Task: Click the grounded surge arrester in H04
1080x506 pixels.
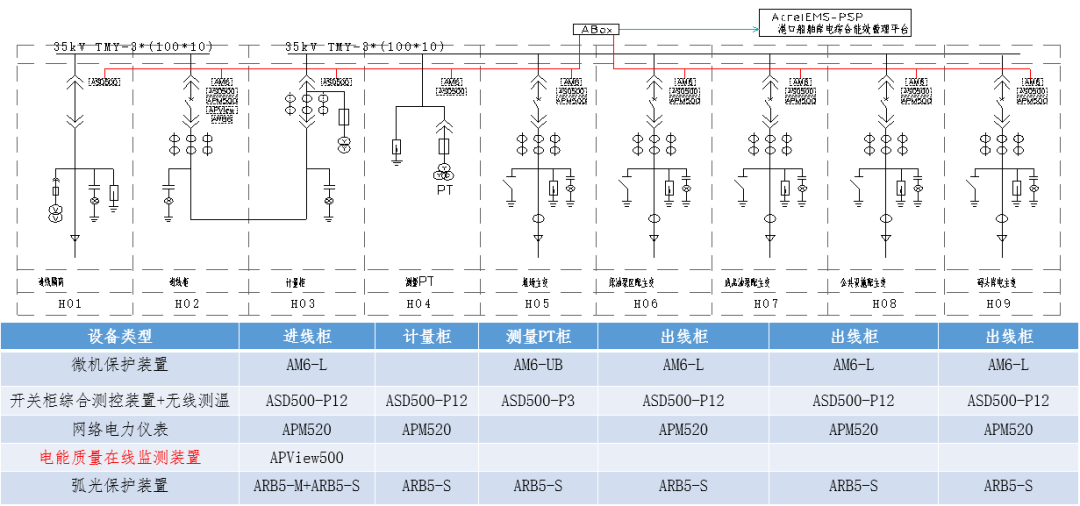Action: click(397, 154)
